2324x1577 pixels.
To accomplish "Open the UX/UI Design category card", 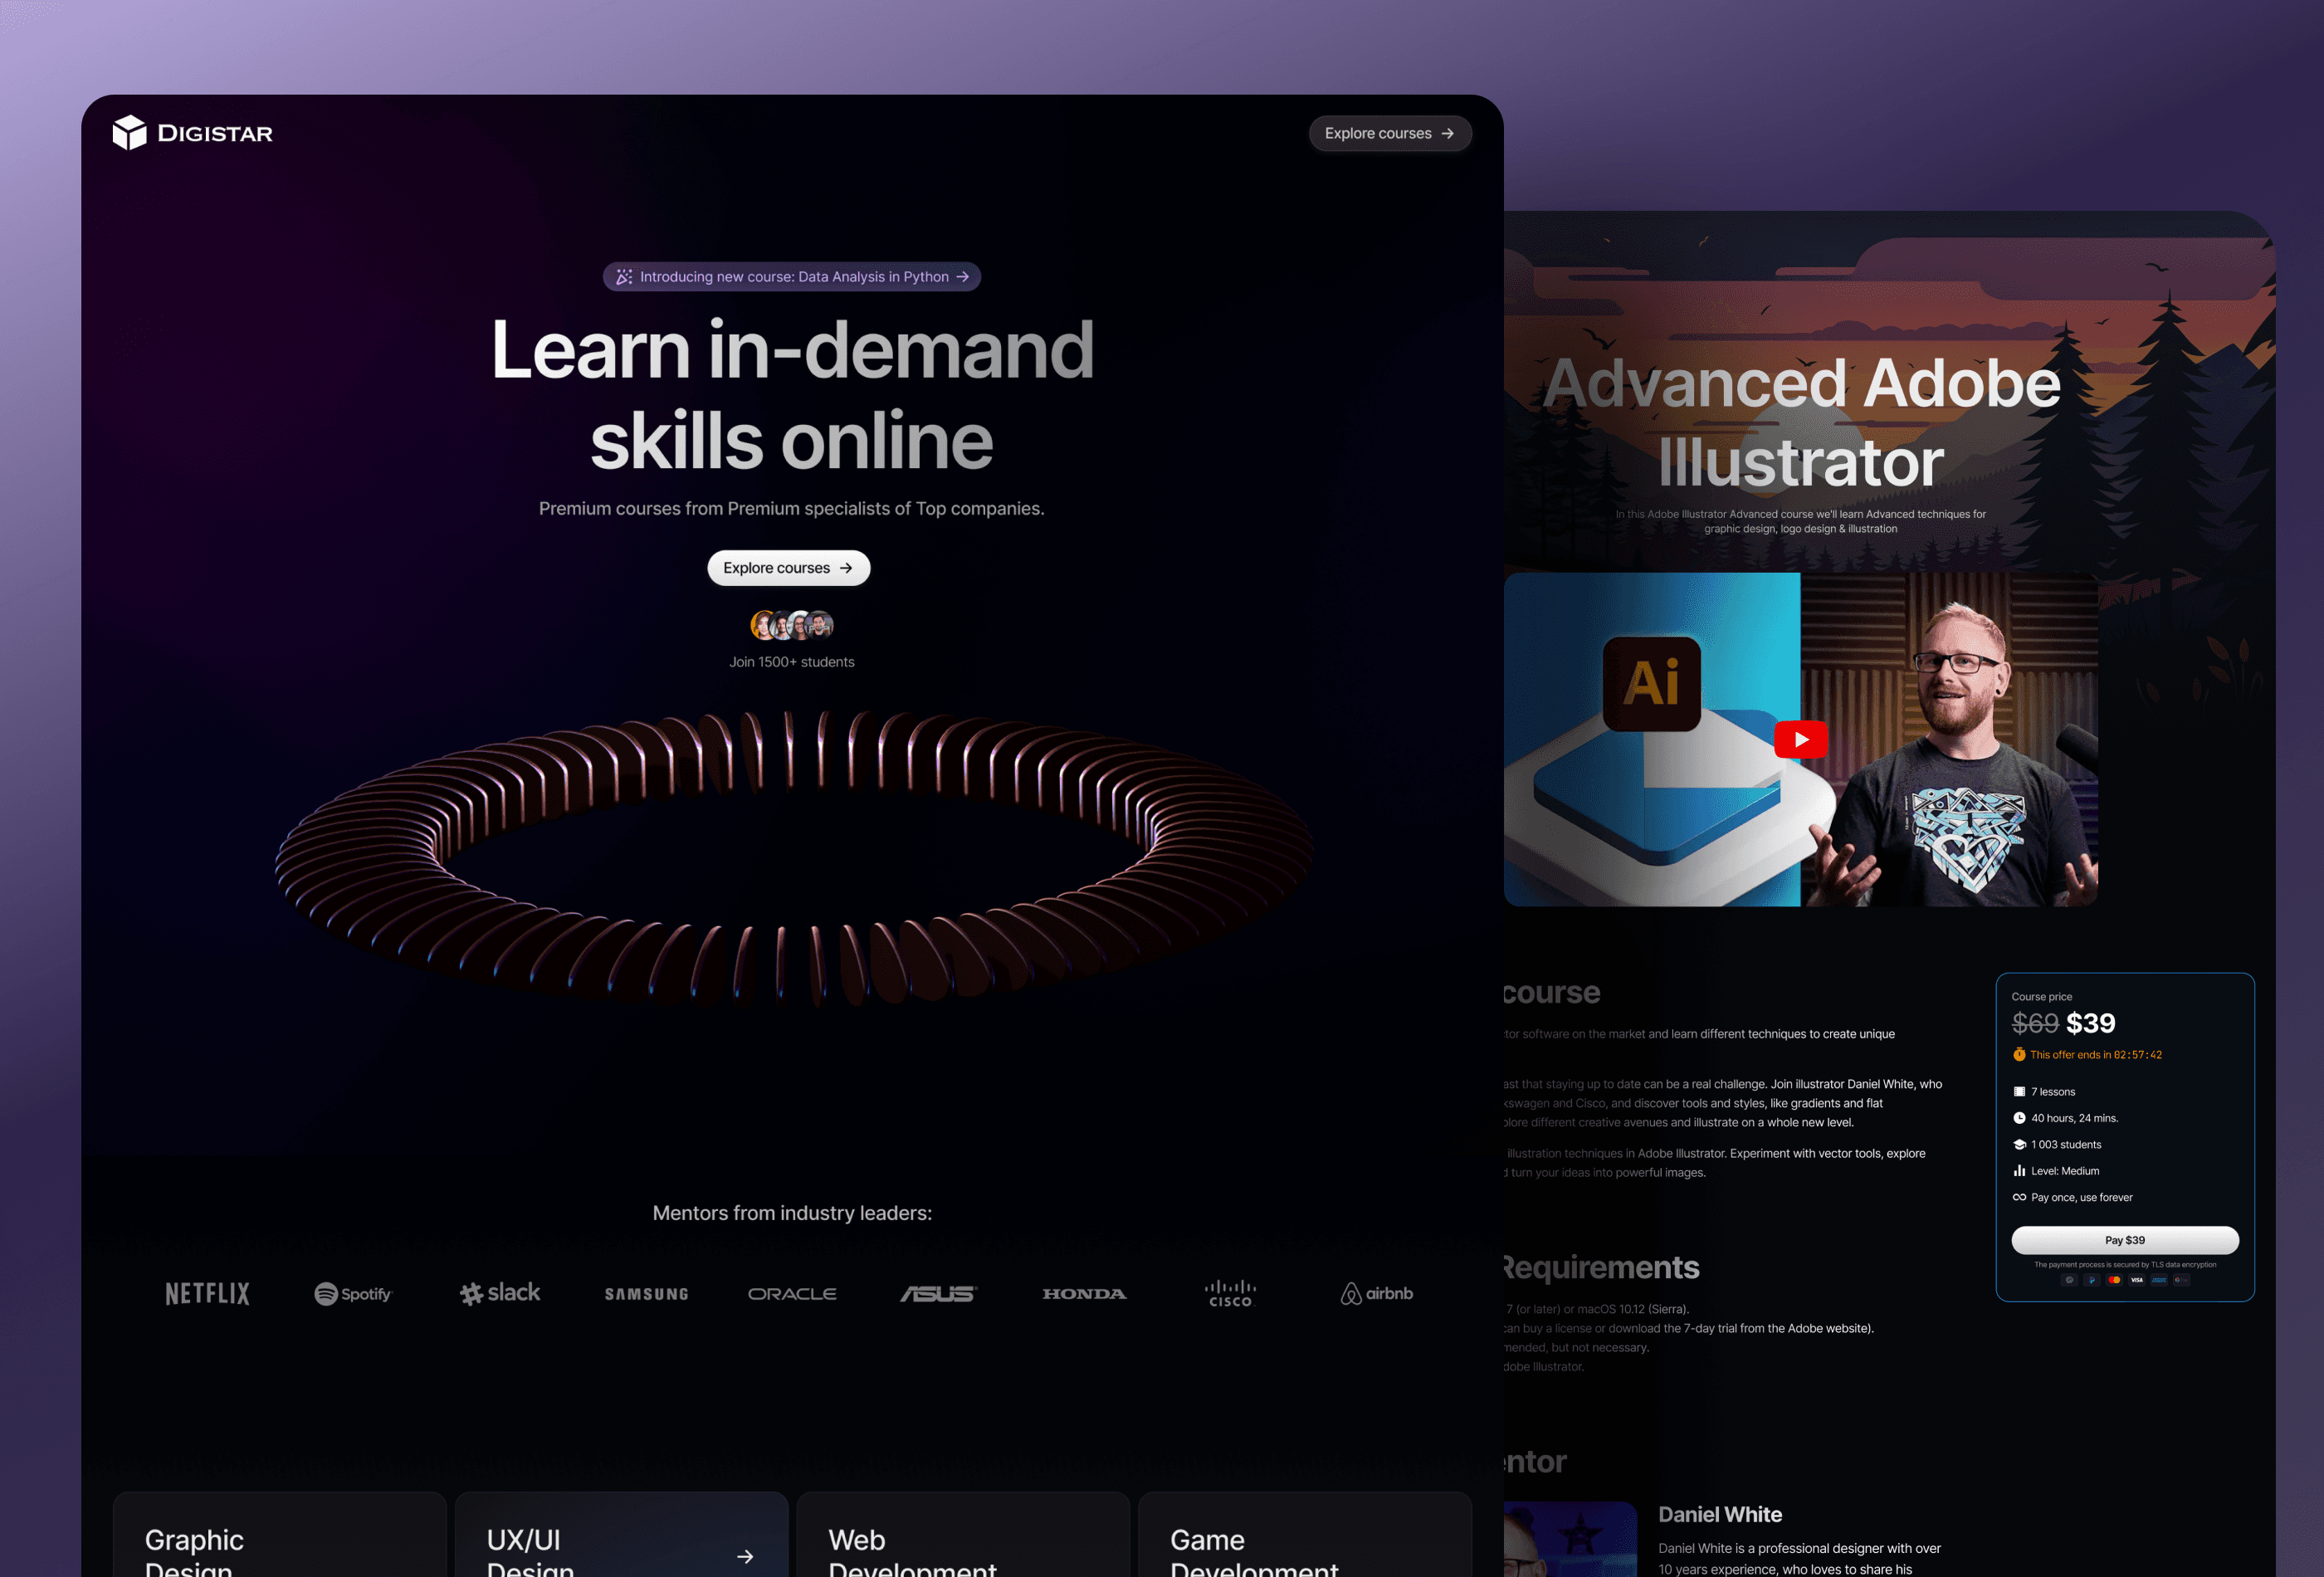I will point(621,1535).
